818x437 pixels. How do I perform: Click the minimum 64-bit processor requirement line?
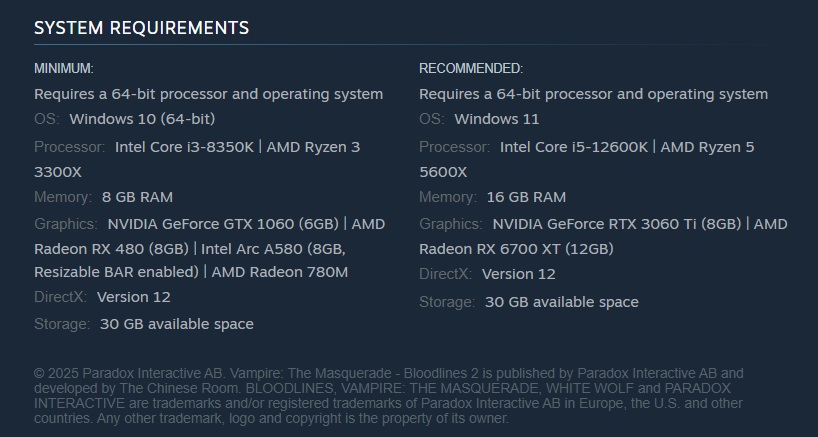coord(208,94)
